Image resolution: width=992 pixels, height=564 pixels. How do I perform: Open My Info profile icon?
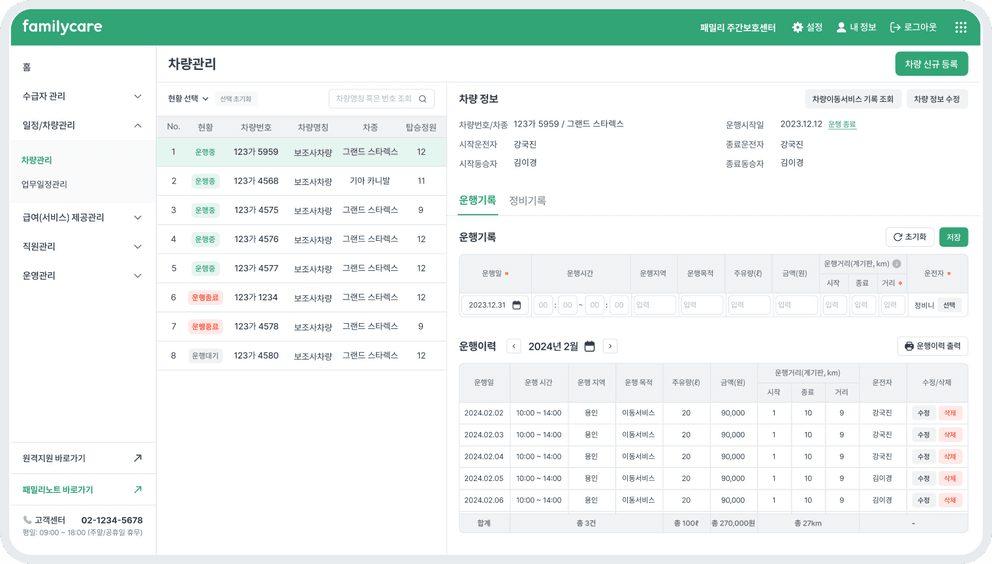(x=841, y=27)
